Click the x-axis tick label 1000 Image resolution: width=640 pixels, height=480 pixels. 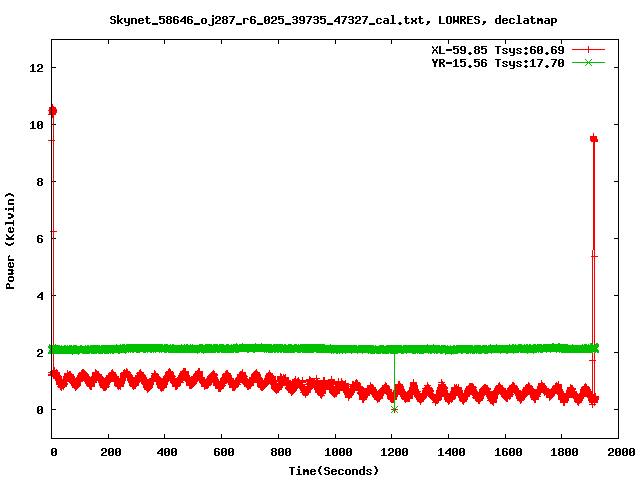tap(338, 452)
